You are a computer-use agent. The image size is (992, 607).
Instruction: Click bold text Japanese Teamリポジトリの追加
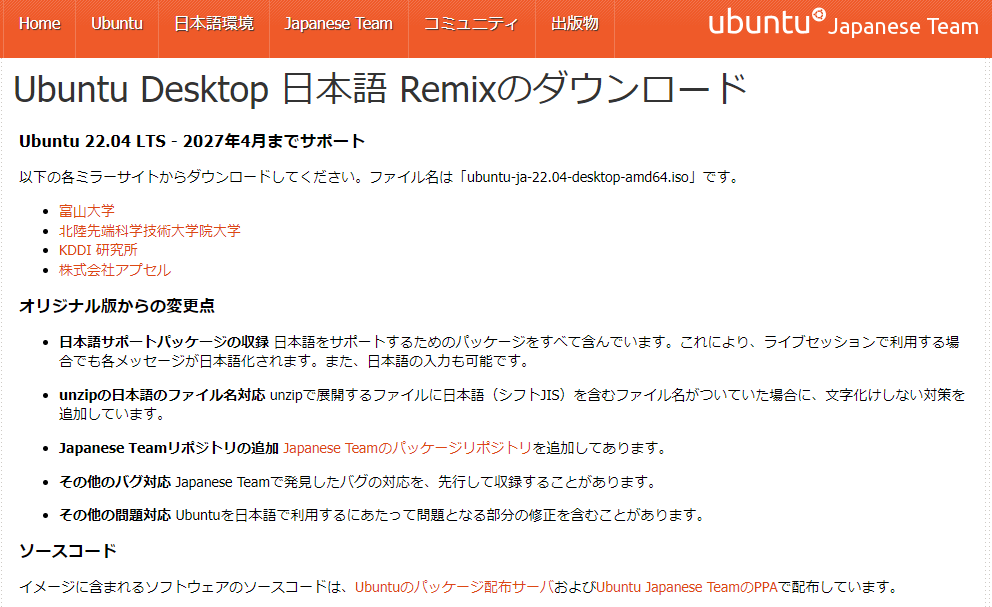click(169, 448)
